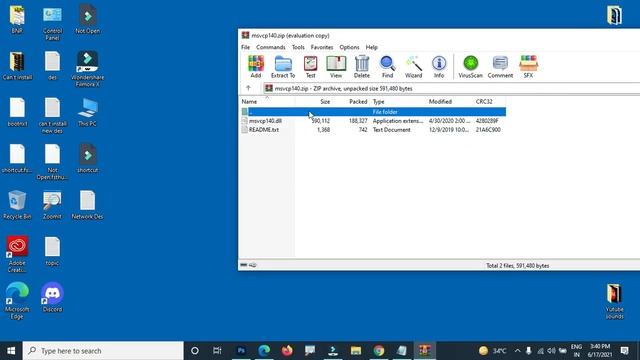Select the topic file on desktop
640x360 pixels.
(x=52, y=252)
